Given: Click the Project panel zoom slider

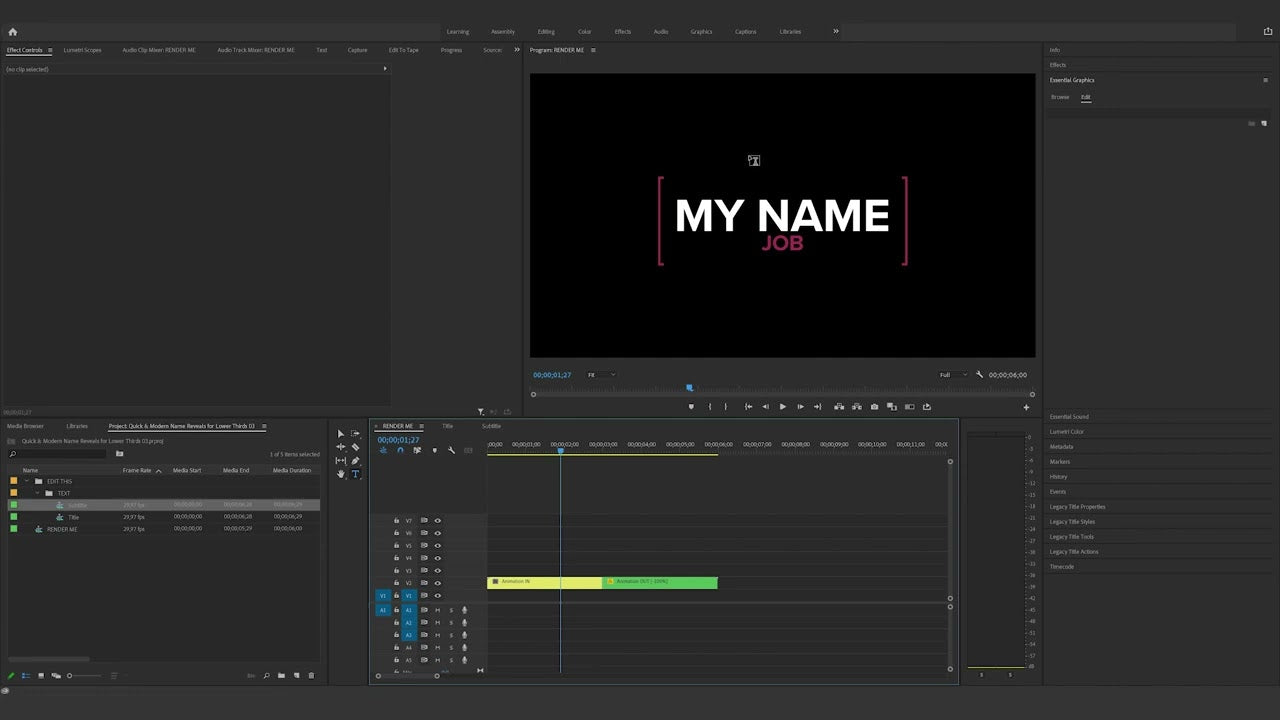Looking at the screenshot, I should 70,675.
